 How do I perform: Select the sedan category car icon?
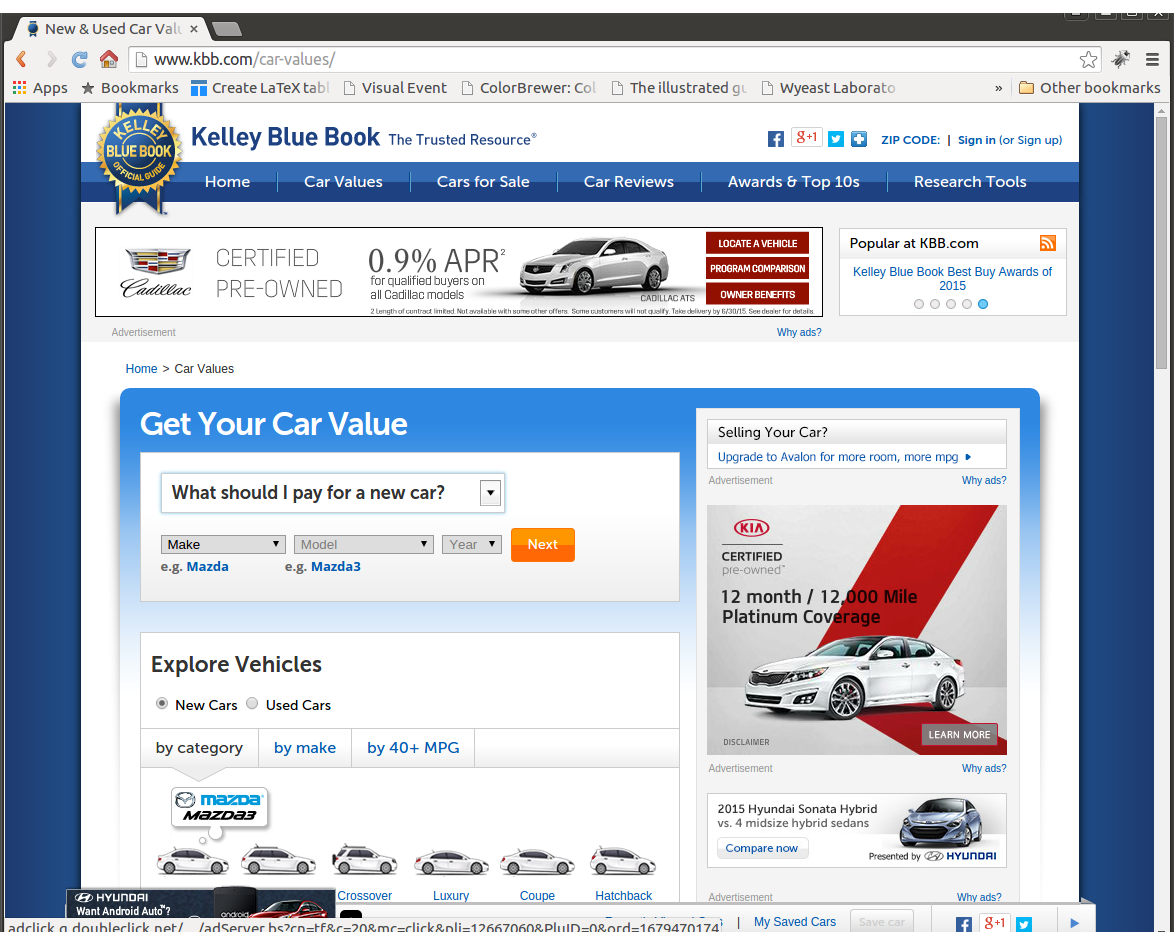pyautogui.click(x=192, y=861)
